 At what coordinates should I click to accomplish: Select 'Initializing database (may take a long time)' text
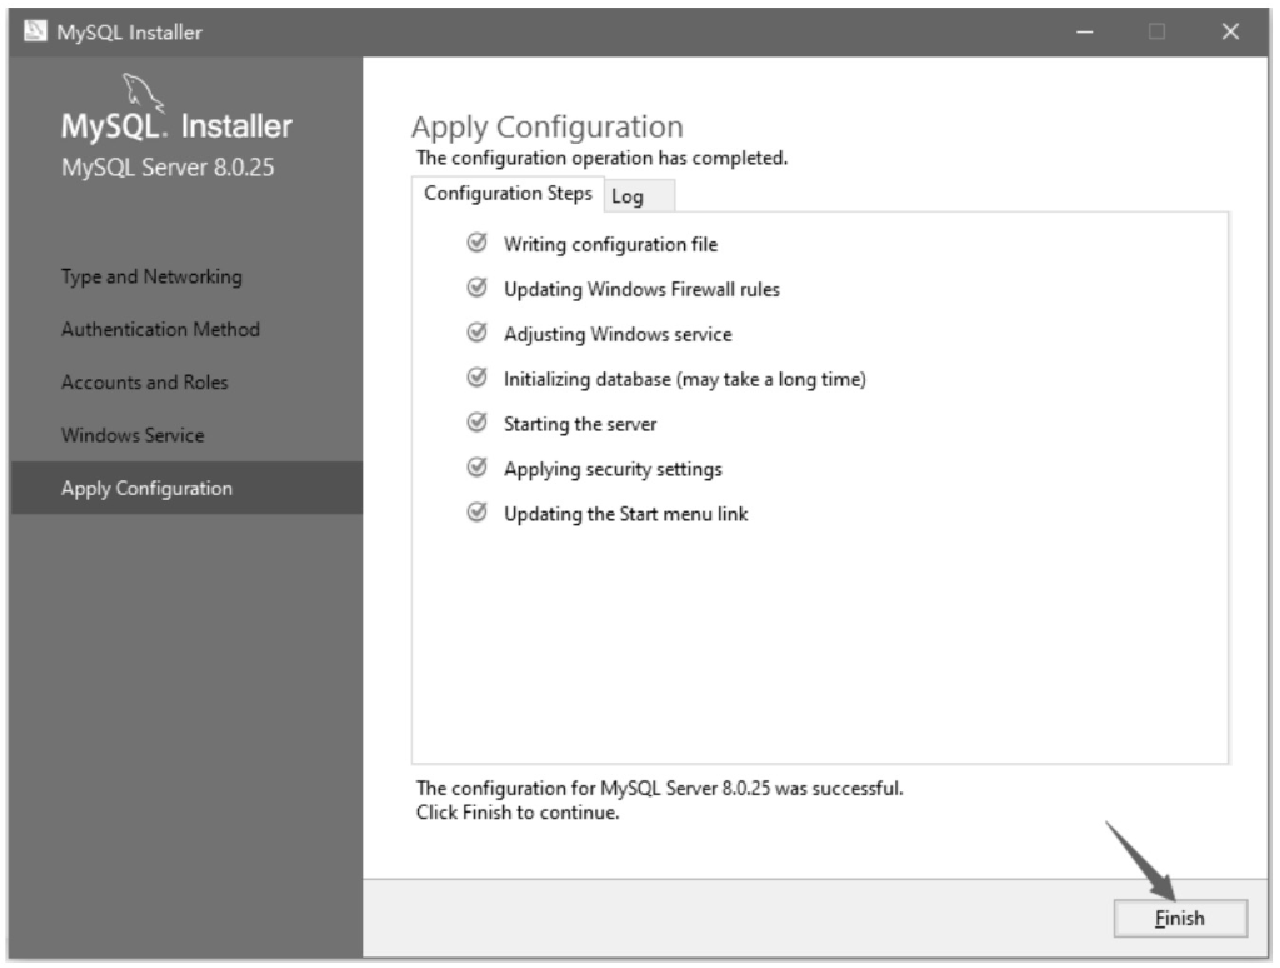pyautogui.click(x=684, y=379)
